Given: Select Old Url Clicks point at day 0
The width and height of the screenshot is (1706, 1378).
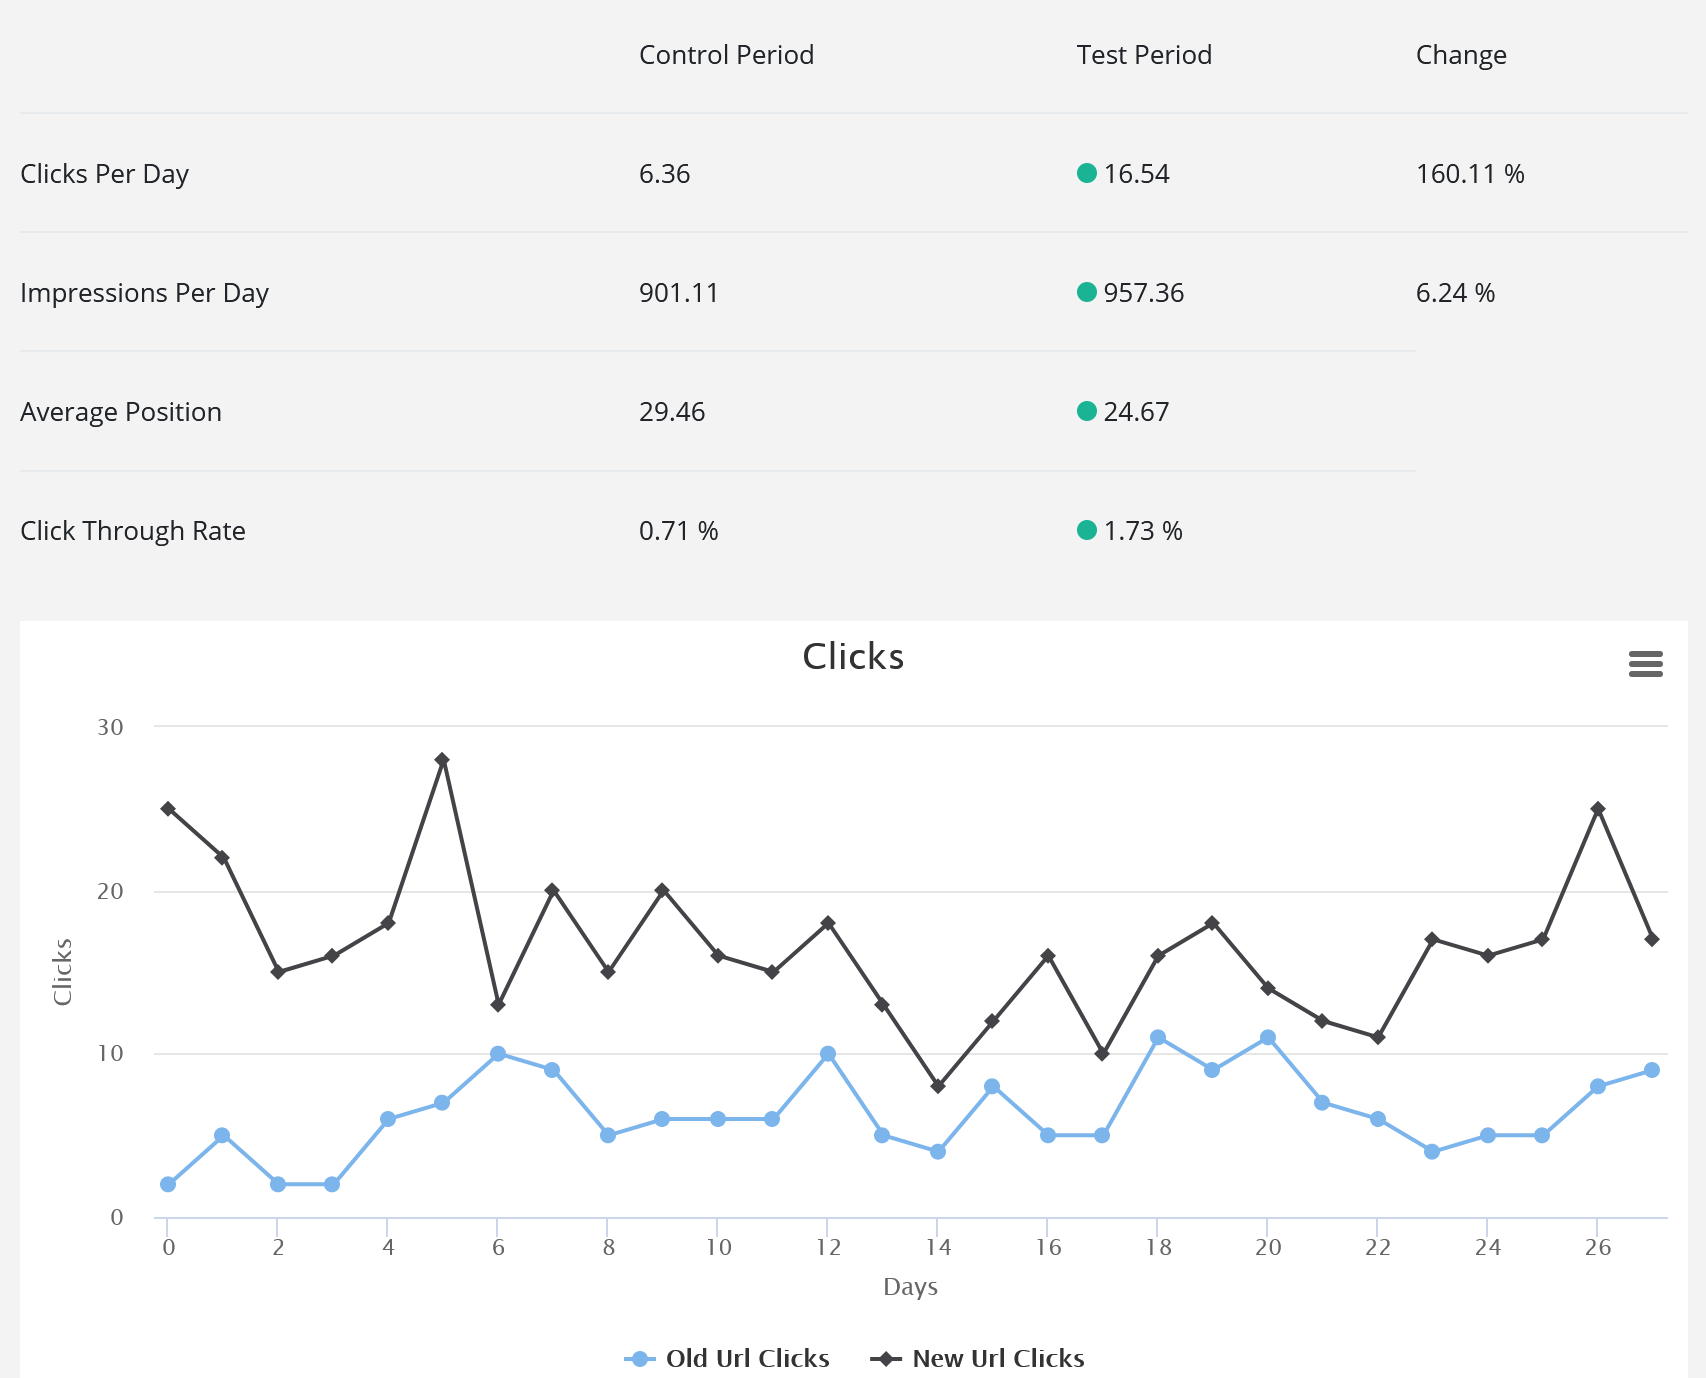Looking at the screenshot, I should pyautogui.click(x=168, y=1184).
